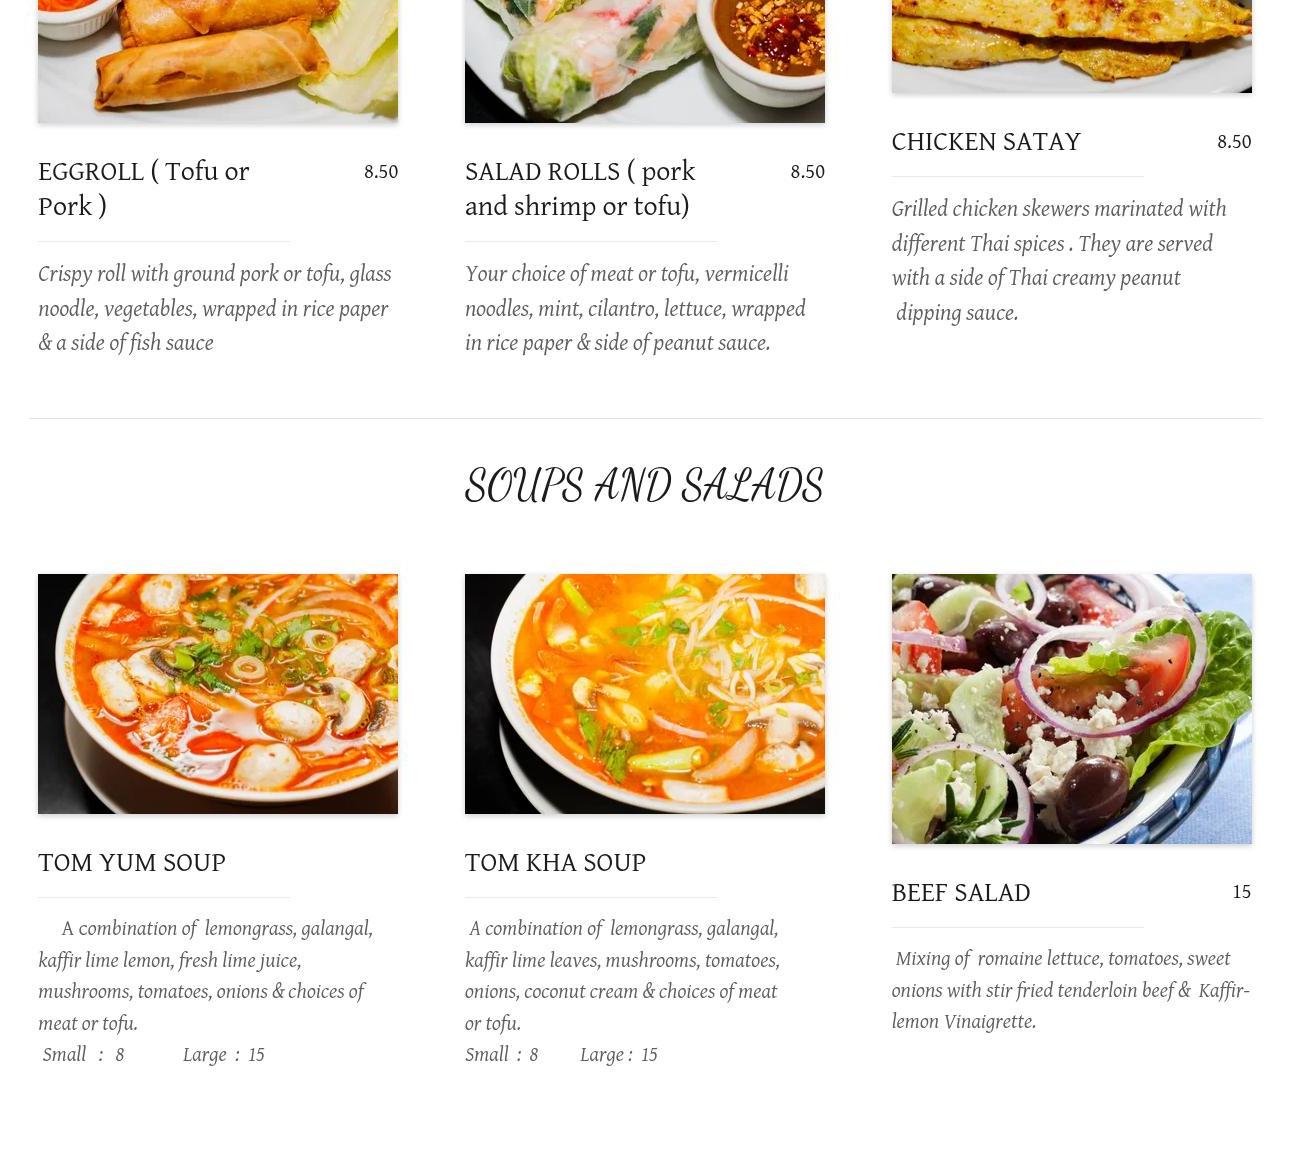1290x1169 pixels.
Task: Click the TOM KHA SOUP heading
Action: pos(555,863)
